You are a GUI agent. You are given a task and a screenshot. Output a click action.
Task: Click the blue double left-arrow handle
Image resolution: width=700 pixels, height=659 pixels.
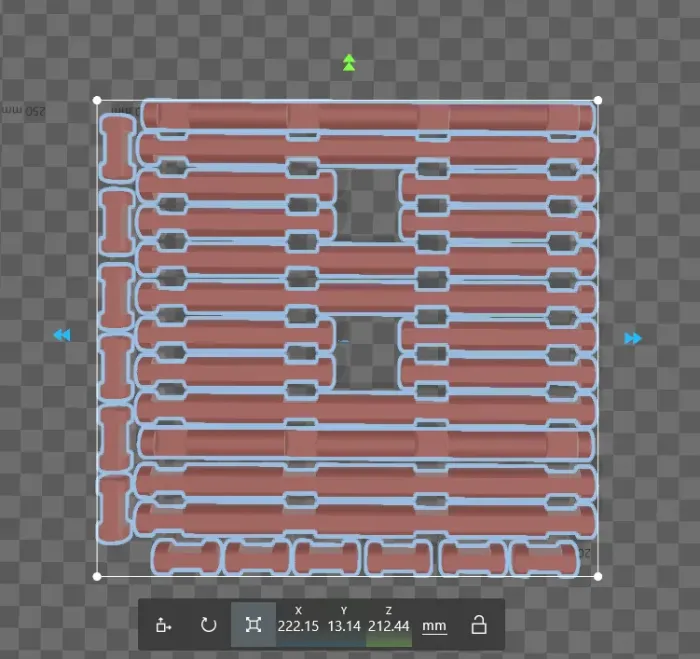tap(62, 335)
